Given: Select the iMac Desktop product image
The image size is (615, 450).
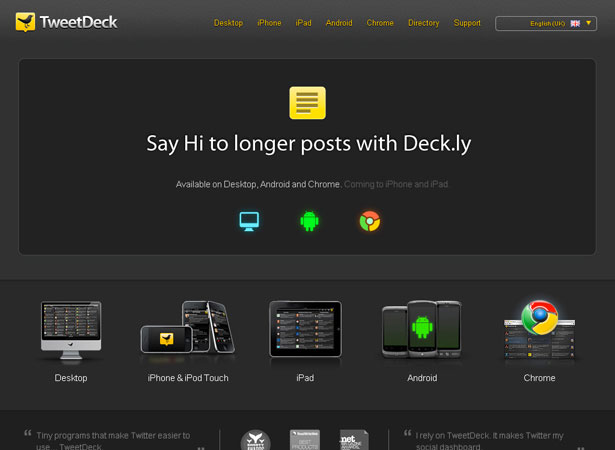Looking at the screenshot, I should [x=71, y=330].
